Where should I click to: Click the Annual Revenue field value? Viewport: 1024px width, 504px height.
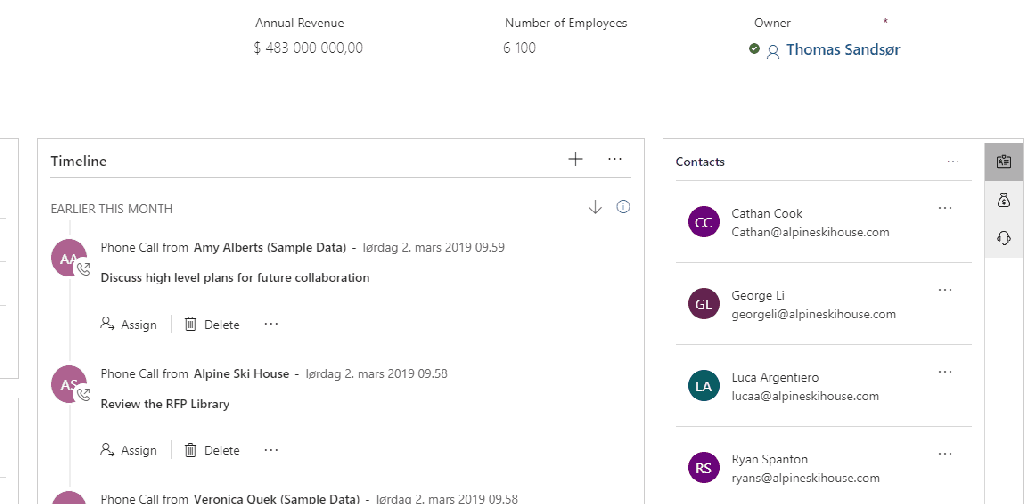pos(309,48)
